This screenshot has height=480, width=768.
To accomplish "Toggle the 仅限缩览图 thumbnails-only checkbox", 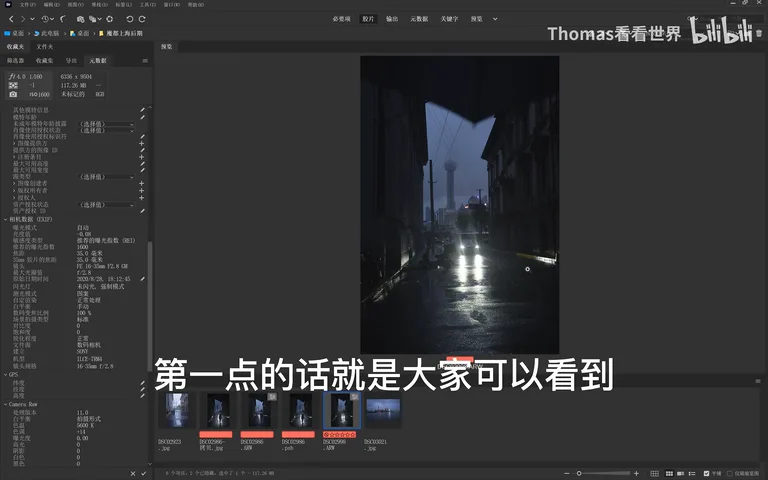I will [x=730, y=474].
